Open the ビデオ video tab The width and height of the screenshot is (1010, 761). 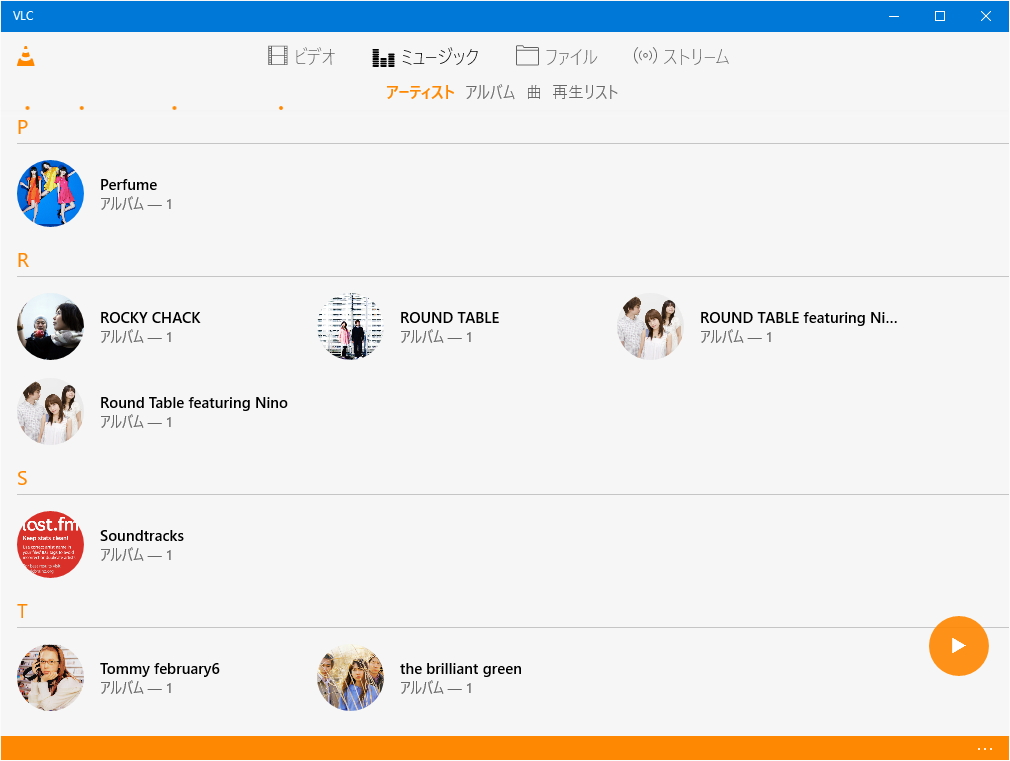click(301, 57)
